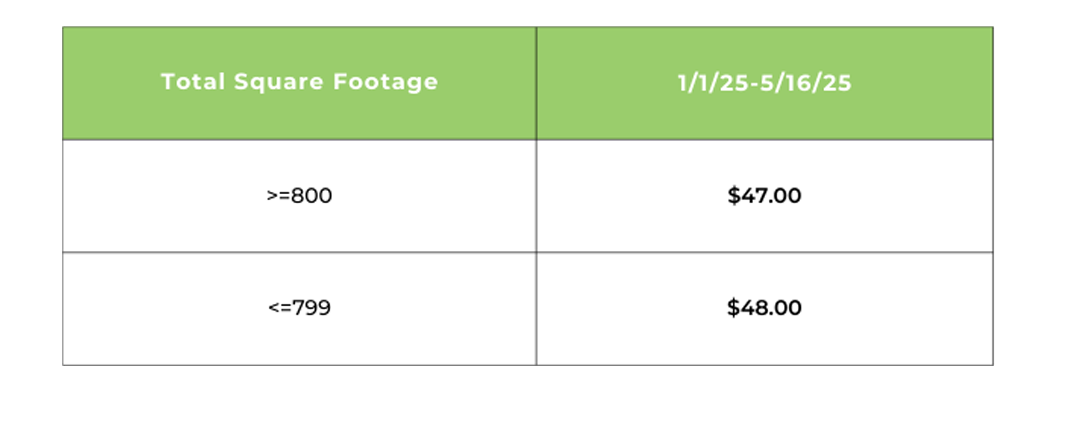Click the dollar sign in $48.00
The width and height of the screenshot is (1088, 432).
tap(733, 308)
